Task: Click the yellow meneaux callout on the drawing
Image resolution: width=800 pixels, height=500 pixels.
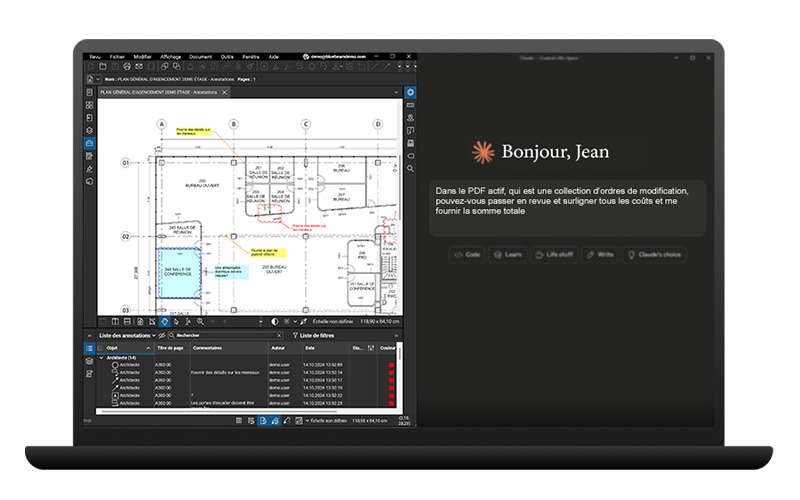Action: click(x=193, y=132)
